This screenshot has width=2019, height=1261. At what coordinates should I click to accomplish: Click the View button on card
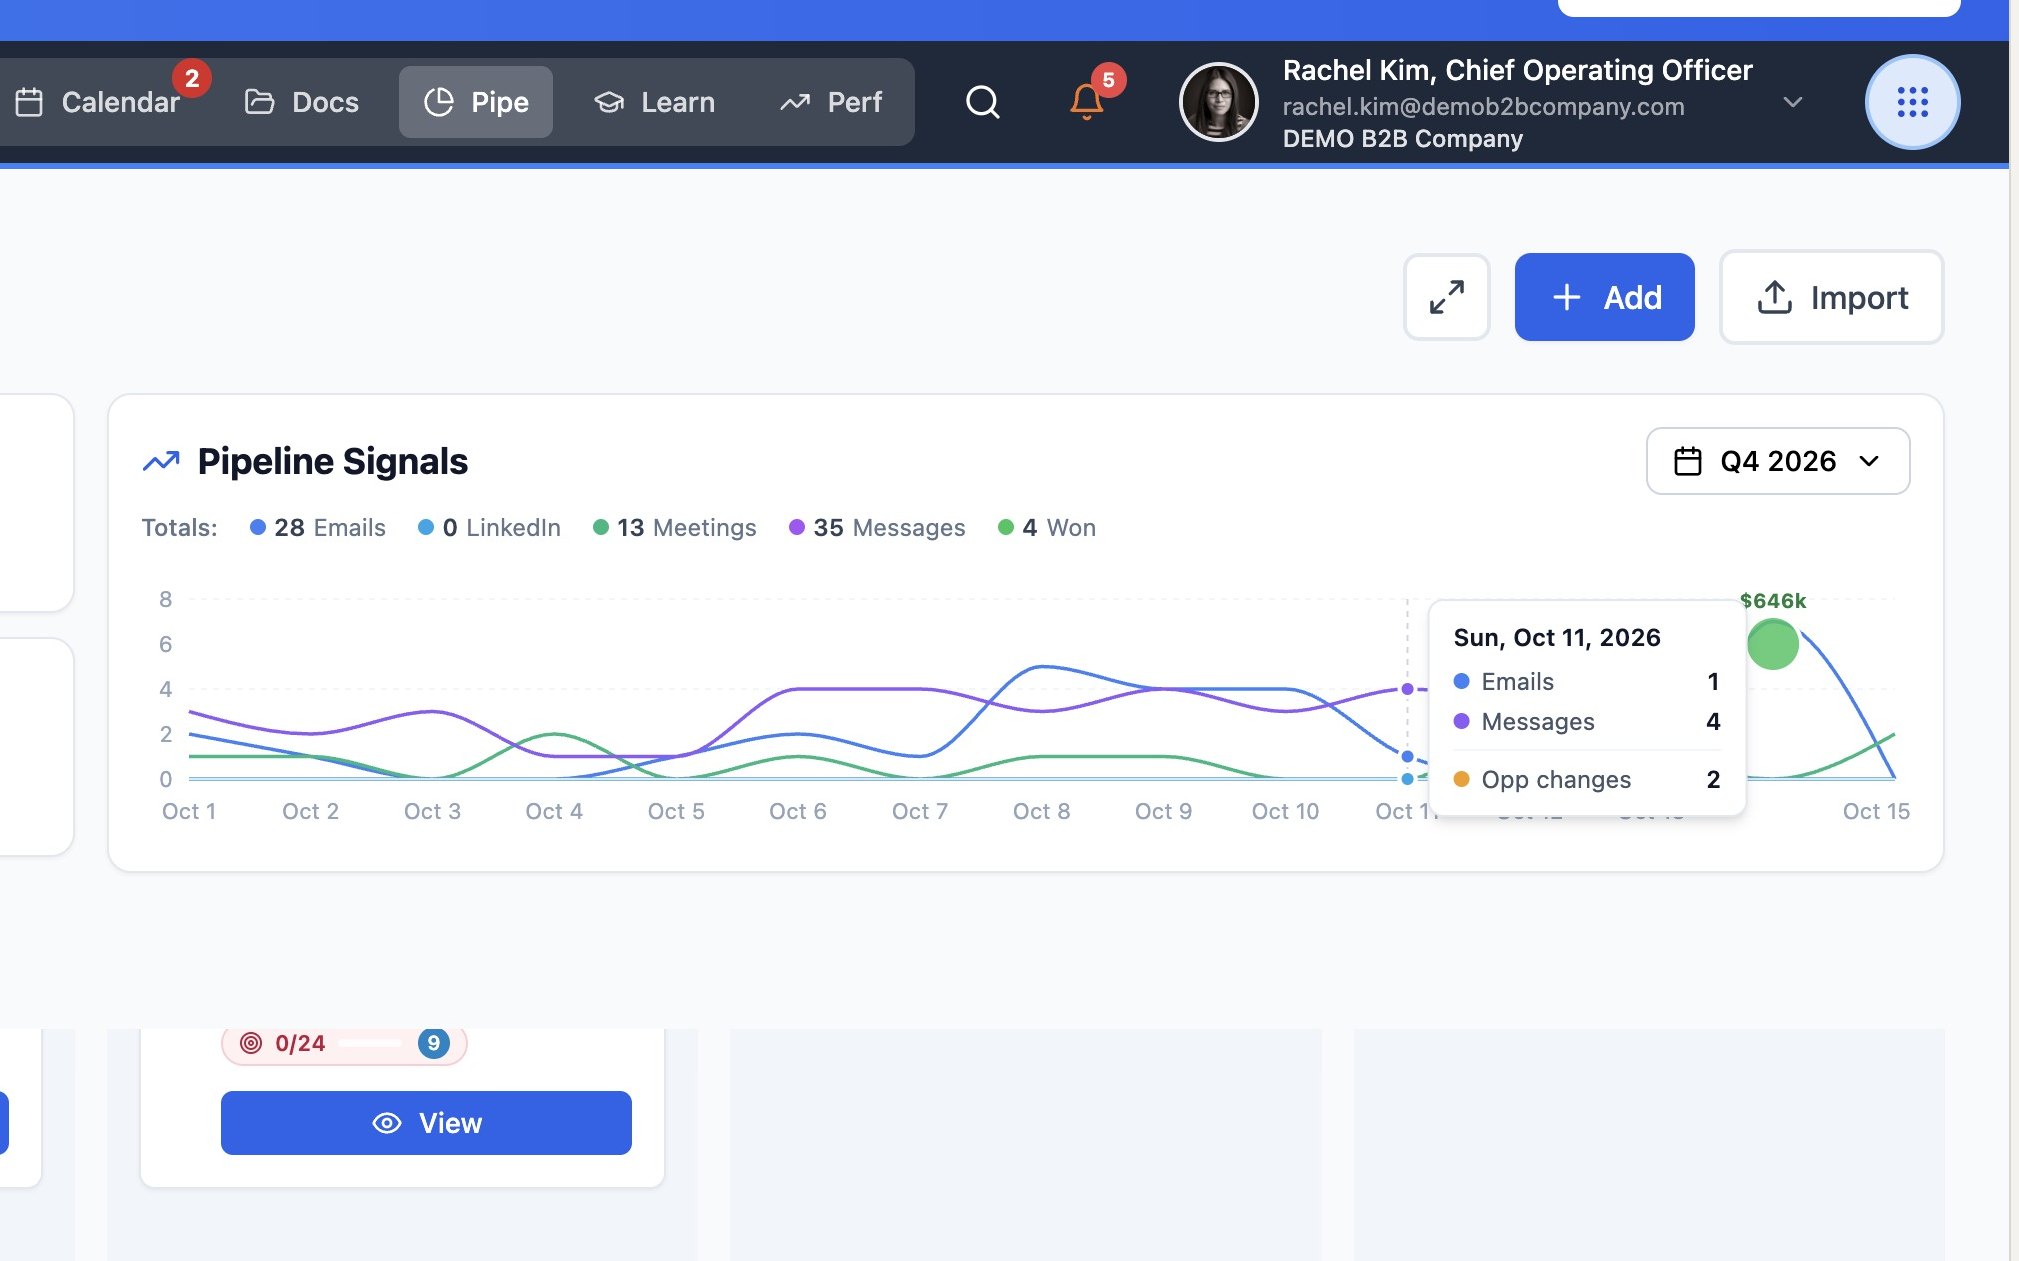(426, 1123)
